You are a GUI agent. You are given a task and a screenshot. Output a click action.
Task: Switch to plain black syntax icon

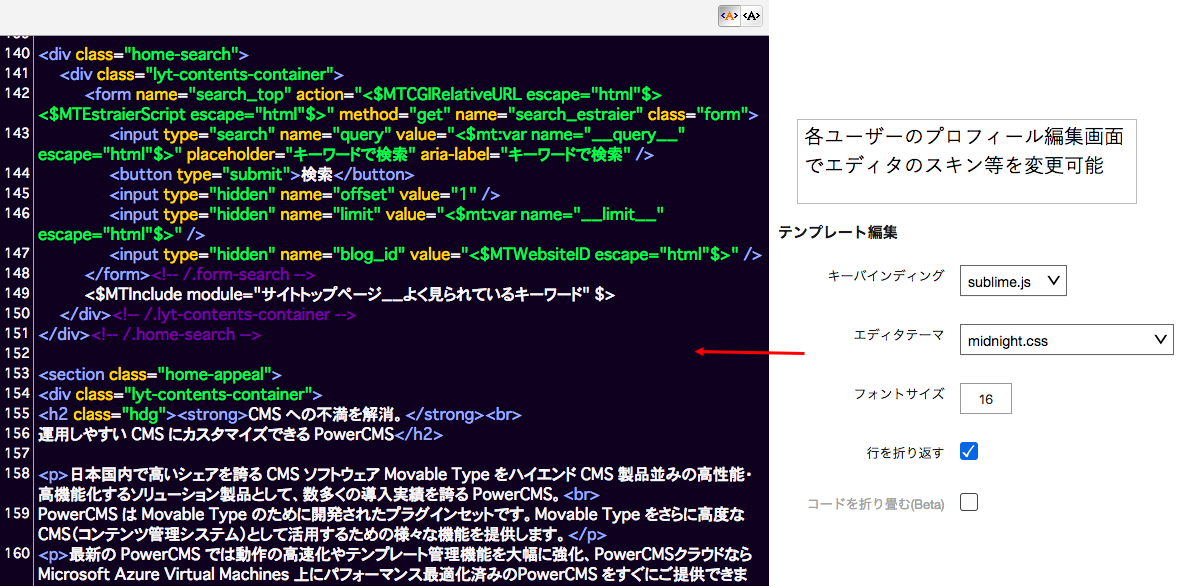point(751,16)
